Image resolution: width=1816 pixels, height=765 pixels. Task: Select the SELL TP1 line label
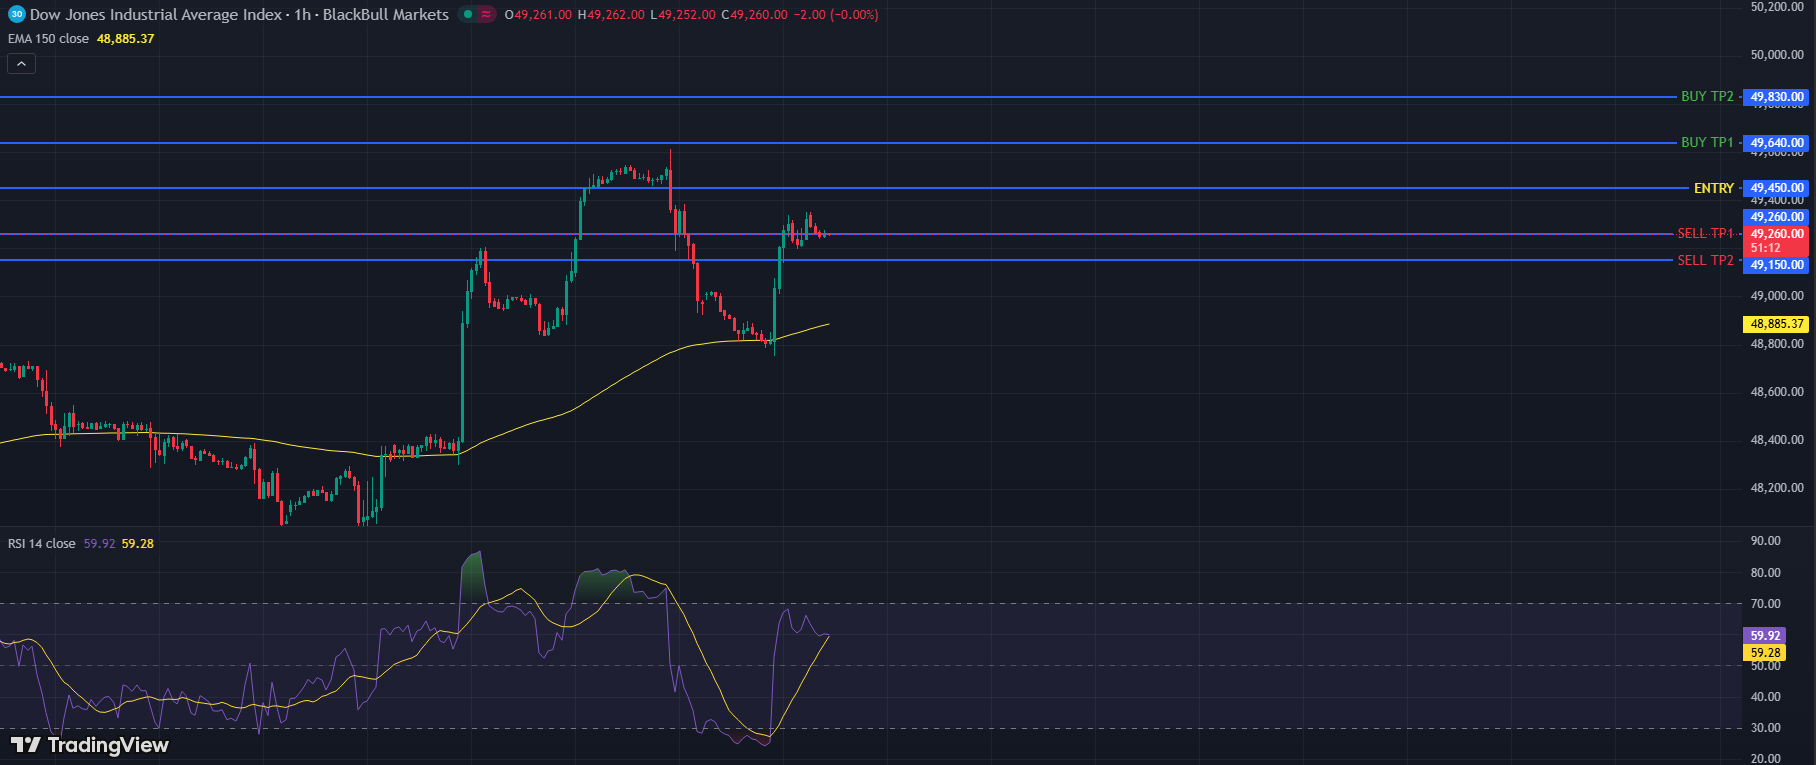pyautogui.click(x=1705, y=234)
